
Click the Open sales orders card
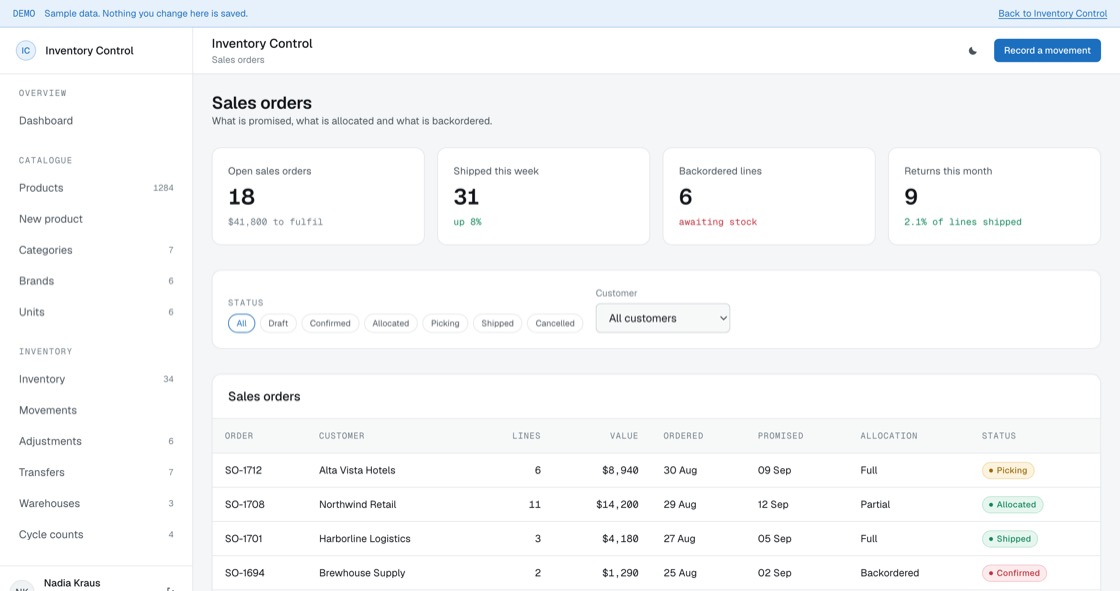coord(318,197)
